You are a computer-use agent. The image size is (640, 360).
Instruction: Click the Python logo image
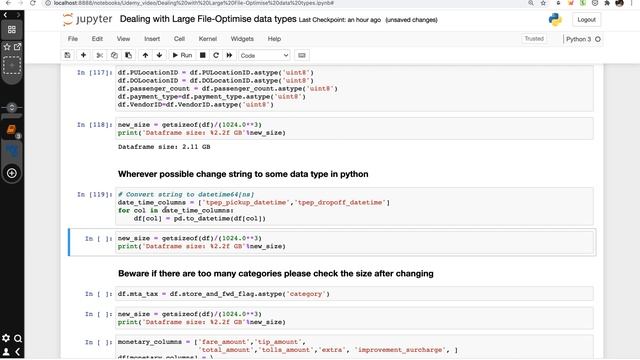[555, 20]
